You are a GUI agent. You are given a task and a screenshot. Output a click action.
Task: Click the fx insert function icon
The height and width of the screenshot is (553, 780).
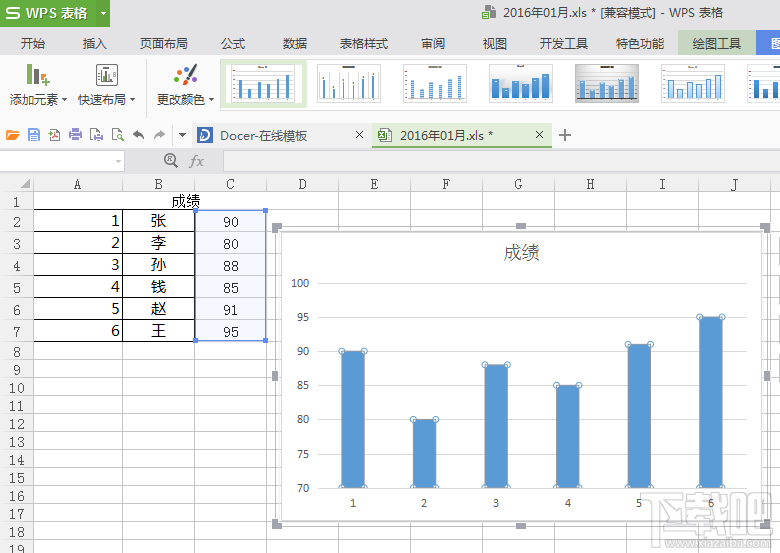tap(197, 161)
